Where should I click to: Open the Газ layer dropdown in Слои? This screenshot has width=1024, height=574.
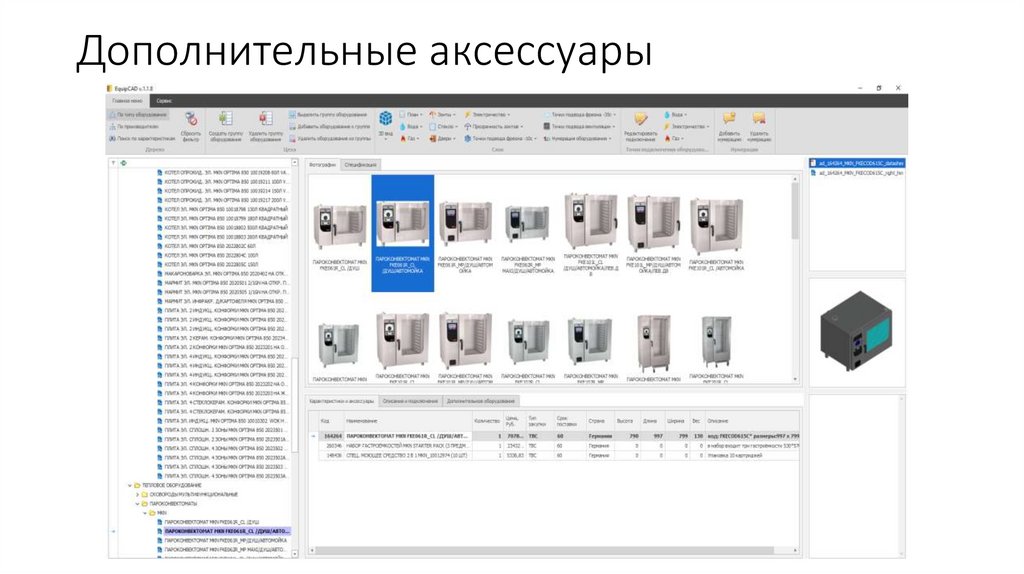[x=409, y=138]
